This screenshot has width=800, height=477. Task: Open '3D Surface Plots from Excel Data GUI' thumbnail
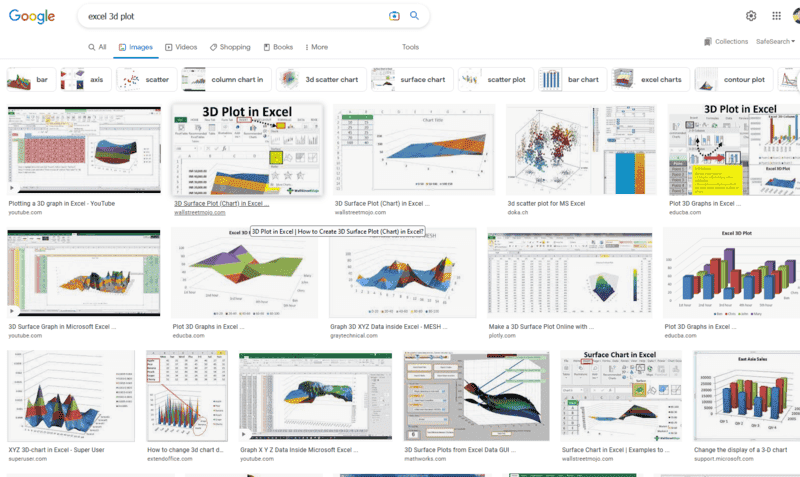click(x=476, y=396)
